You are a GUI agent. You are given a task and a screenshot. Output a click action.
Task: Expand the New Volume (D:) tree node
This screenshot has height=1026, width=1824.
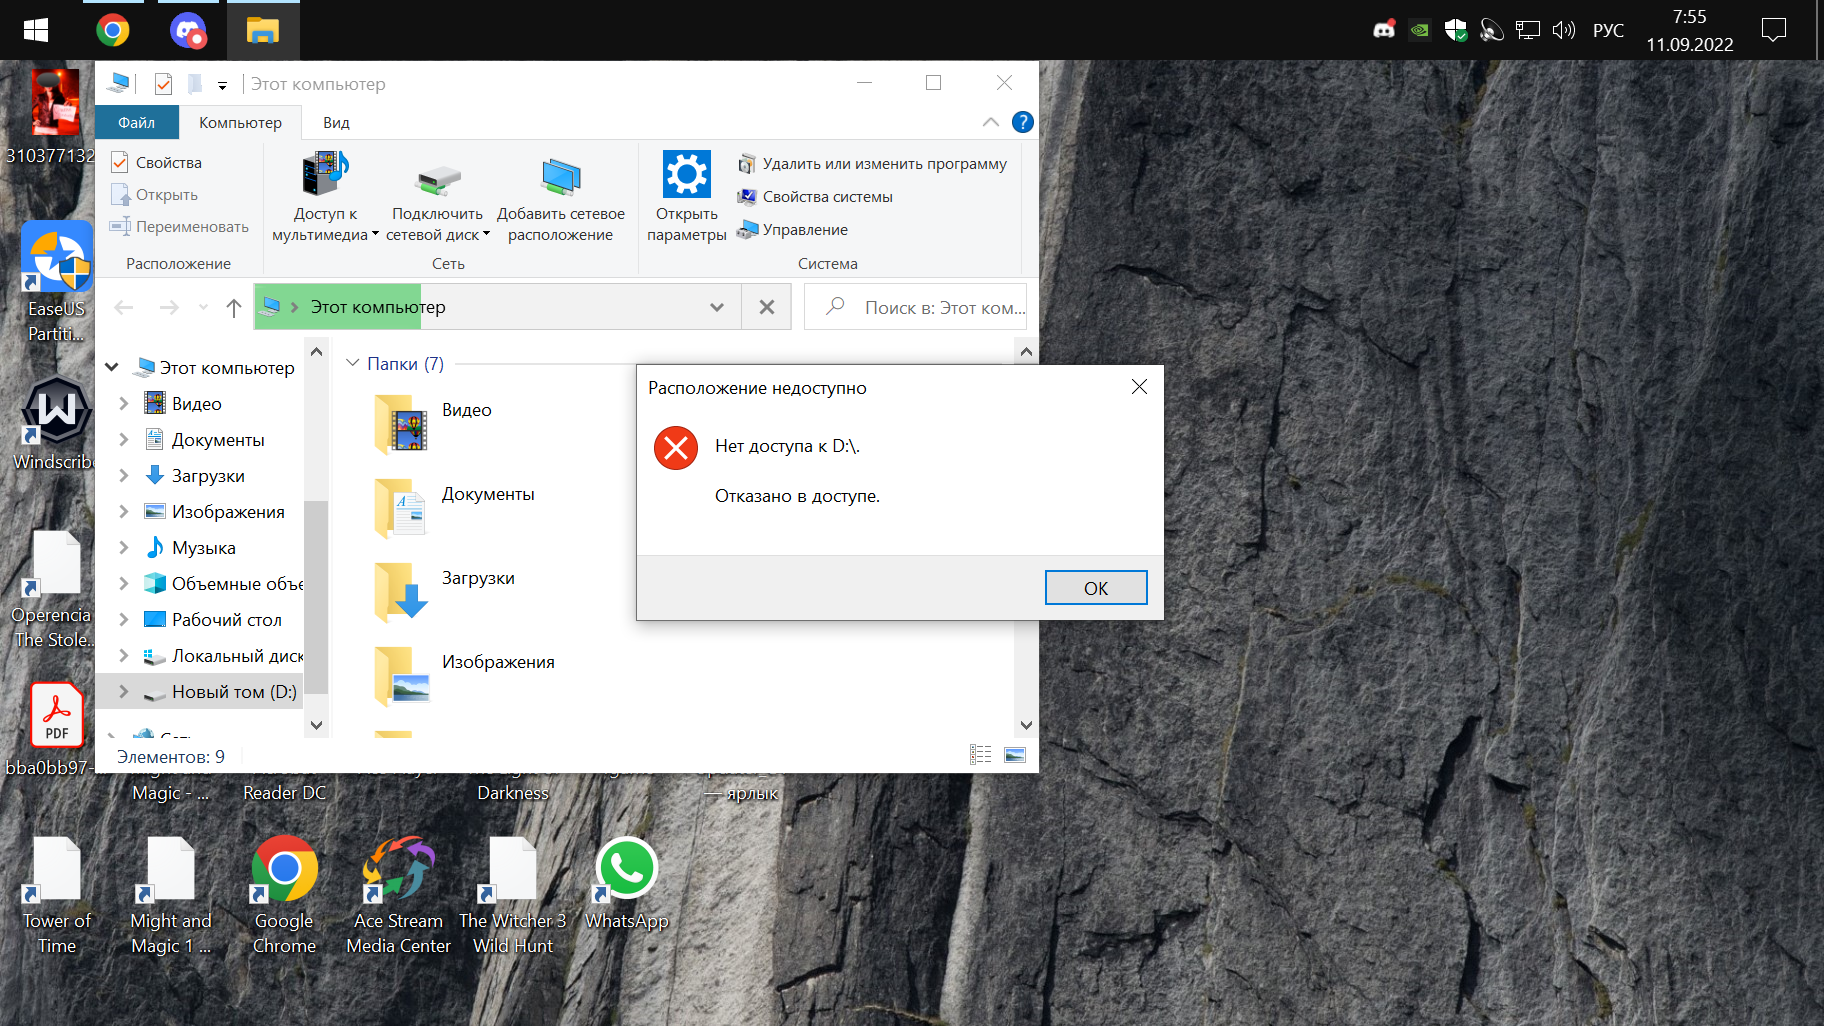124,692
